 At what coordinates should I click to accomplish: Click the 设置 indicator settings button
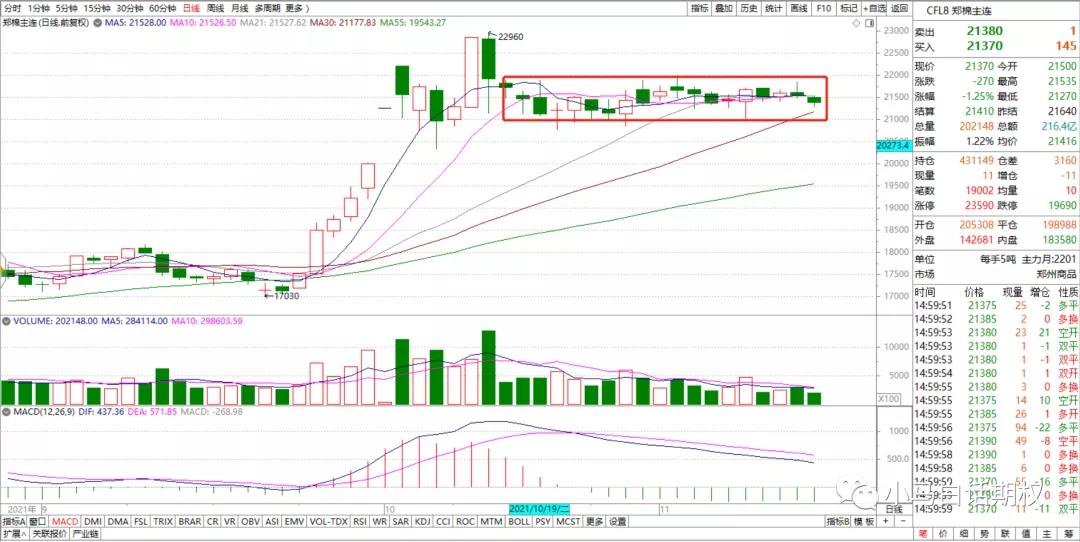[618, 521]
